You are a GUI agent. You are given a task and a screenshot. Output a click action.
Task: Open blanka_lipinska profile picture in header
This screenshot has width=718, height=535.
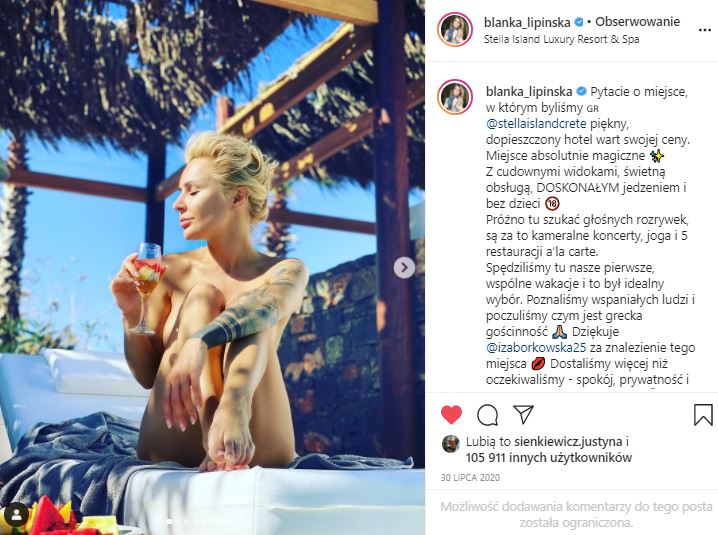tap(455, 30)
